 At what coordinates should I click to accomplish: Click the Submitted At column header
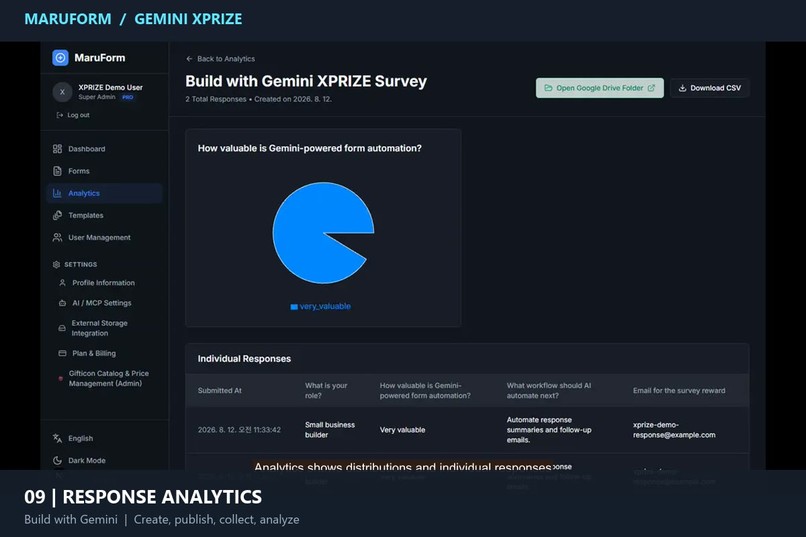[219, 391]
